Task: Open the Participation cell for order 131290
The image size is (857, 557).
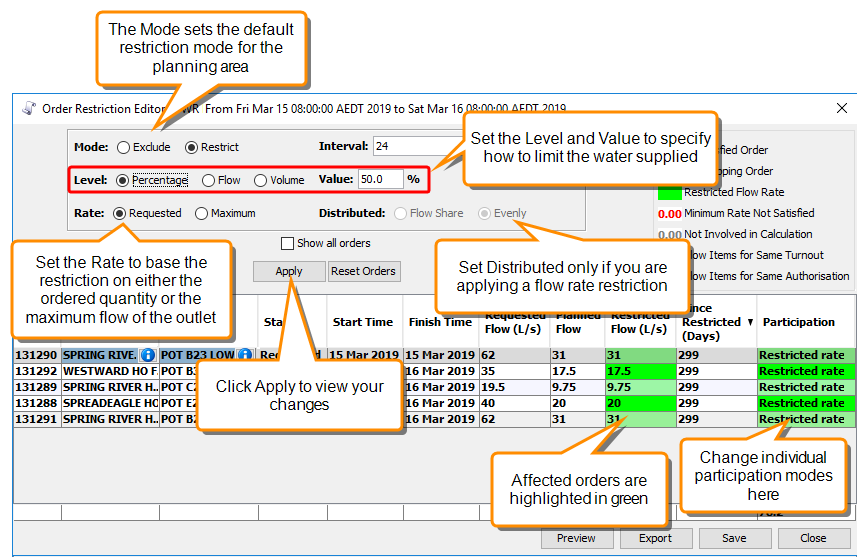Action: coord(804,355)
